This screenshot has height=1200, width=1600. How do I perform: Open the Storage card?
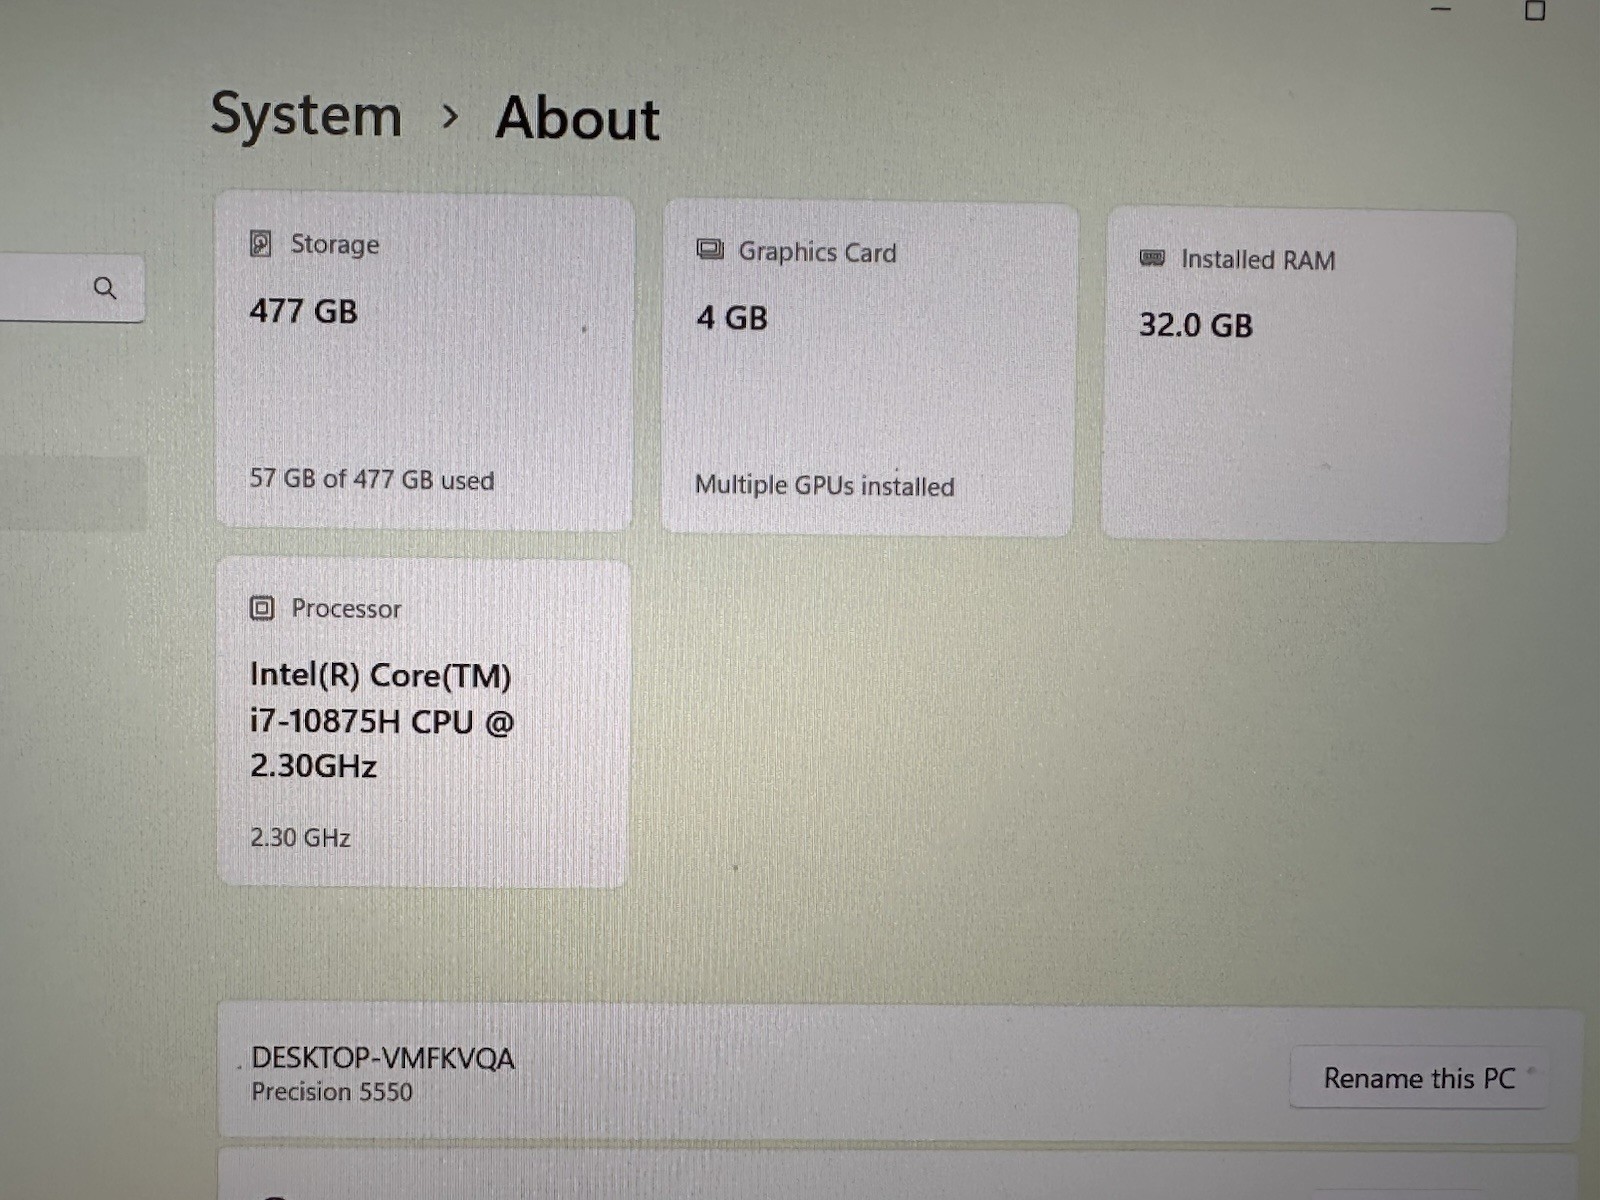[x=424, y=361]
